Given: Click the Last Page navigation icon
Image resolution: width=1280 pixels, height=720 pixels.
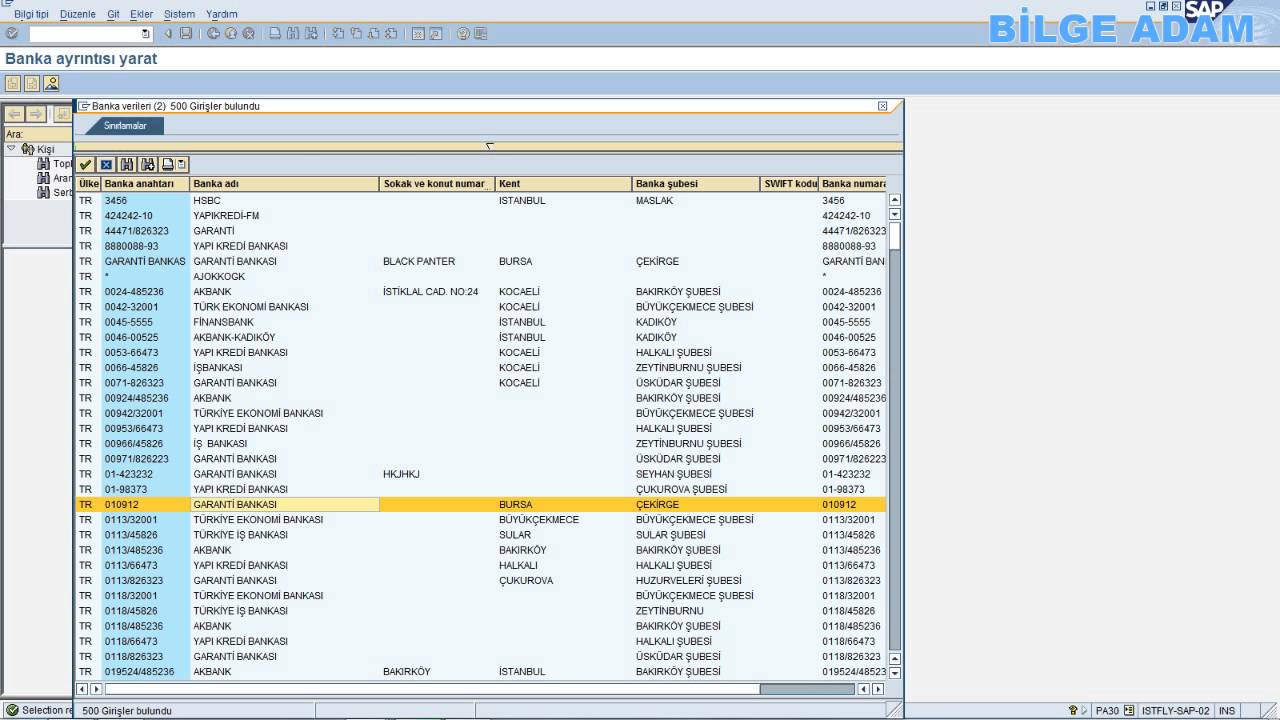Looking at the screenshot, I should (x=391, y=34).
